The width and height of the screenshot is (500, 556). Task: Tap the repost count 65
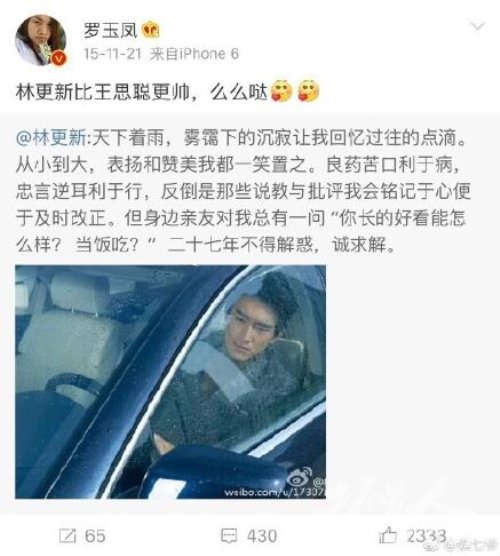(95, 536)
